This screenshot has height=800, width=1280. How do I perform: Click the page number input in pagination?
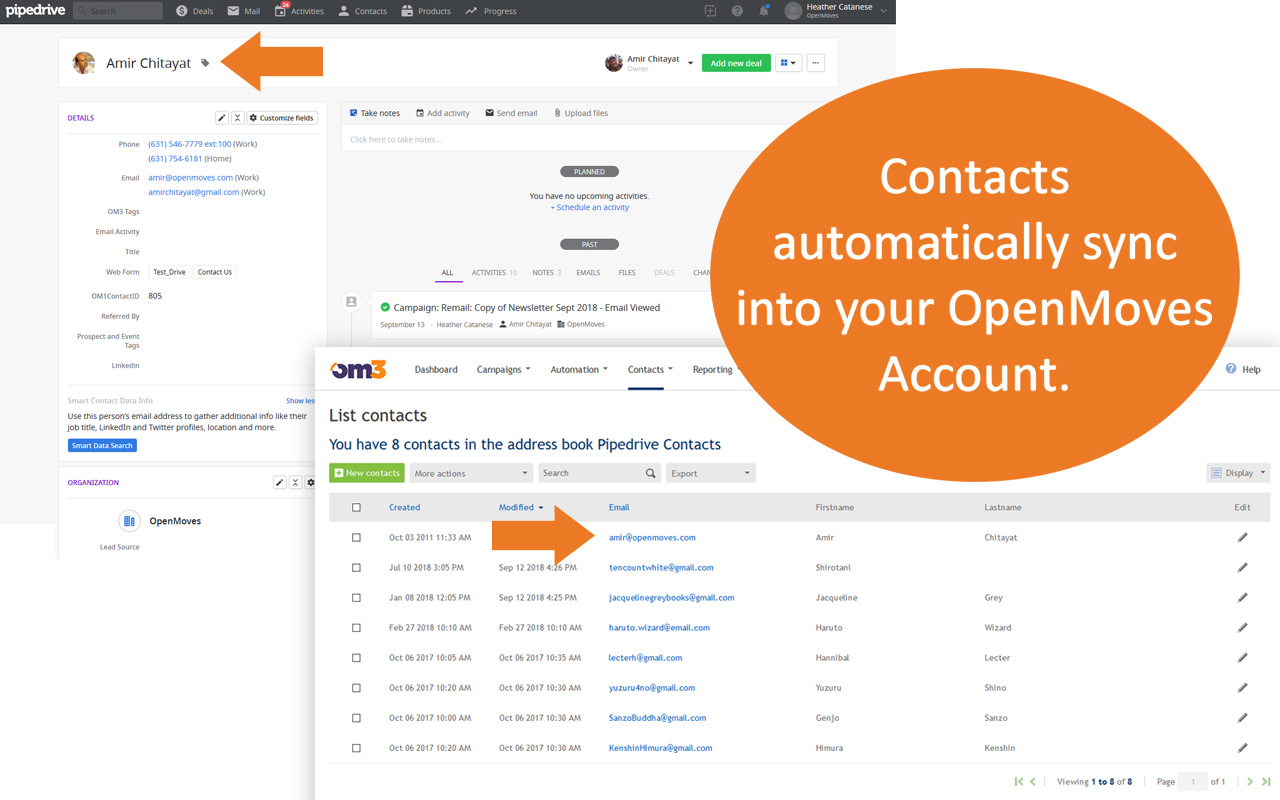click(1192, 781)
